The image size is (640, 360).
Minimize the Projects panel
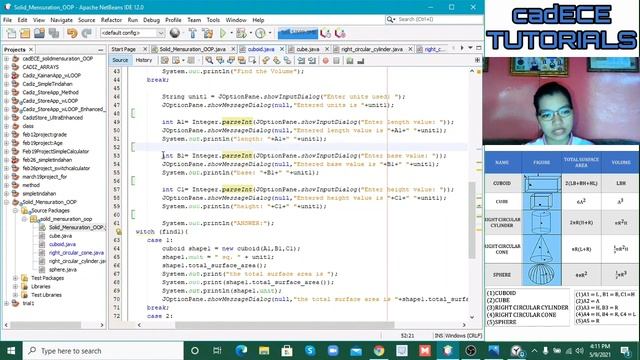pos(101,49)
